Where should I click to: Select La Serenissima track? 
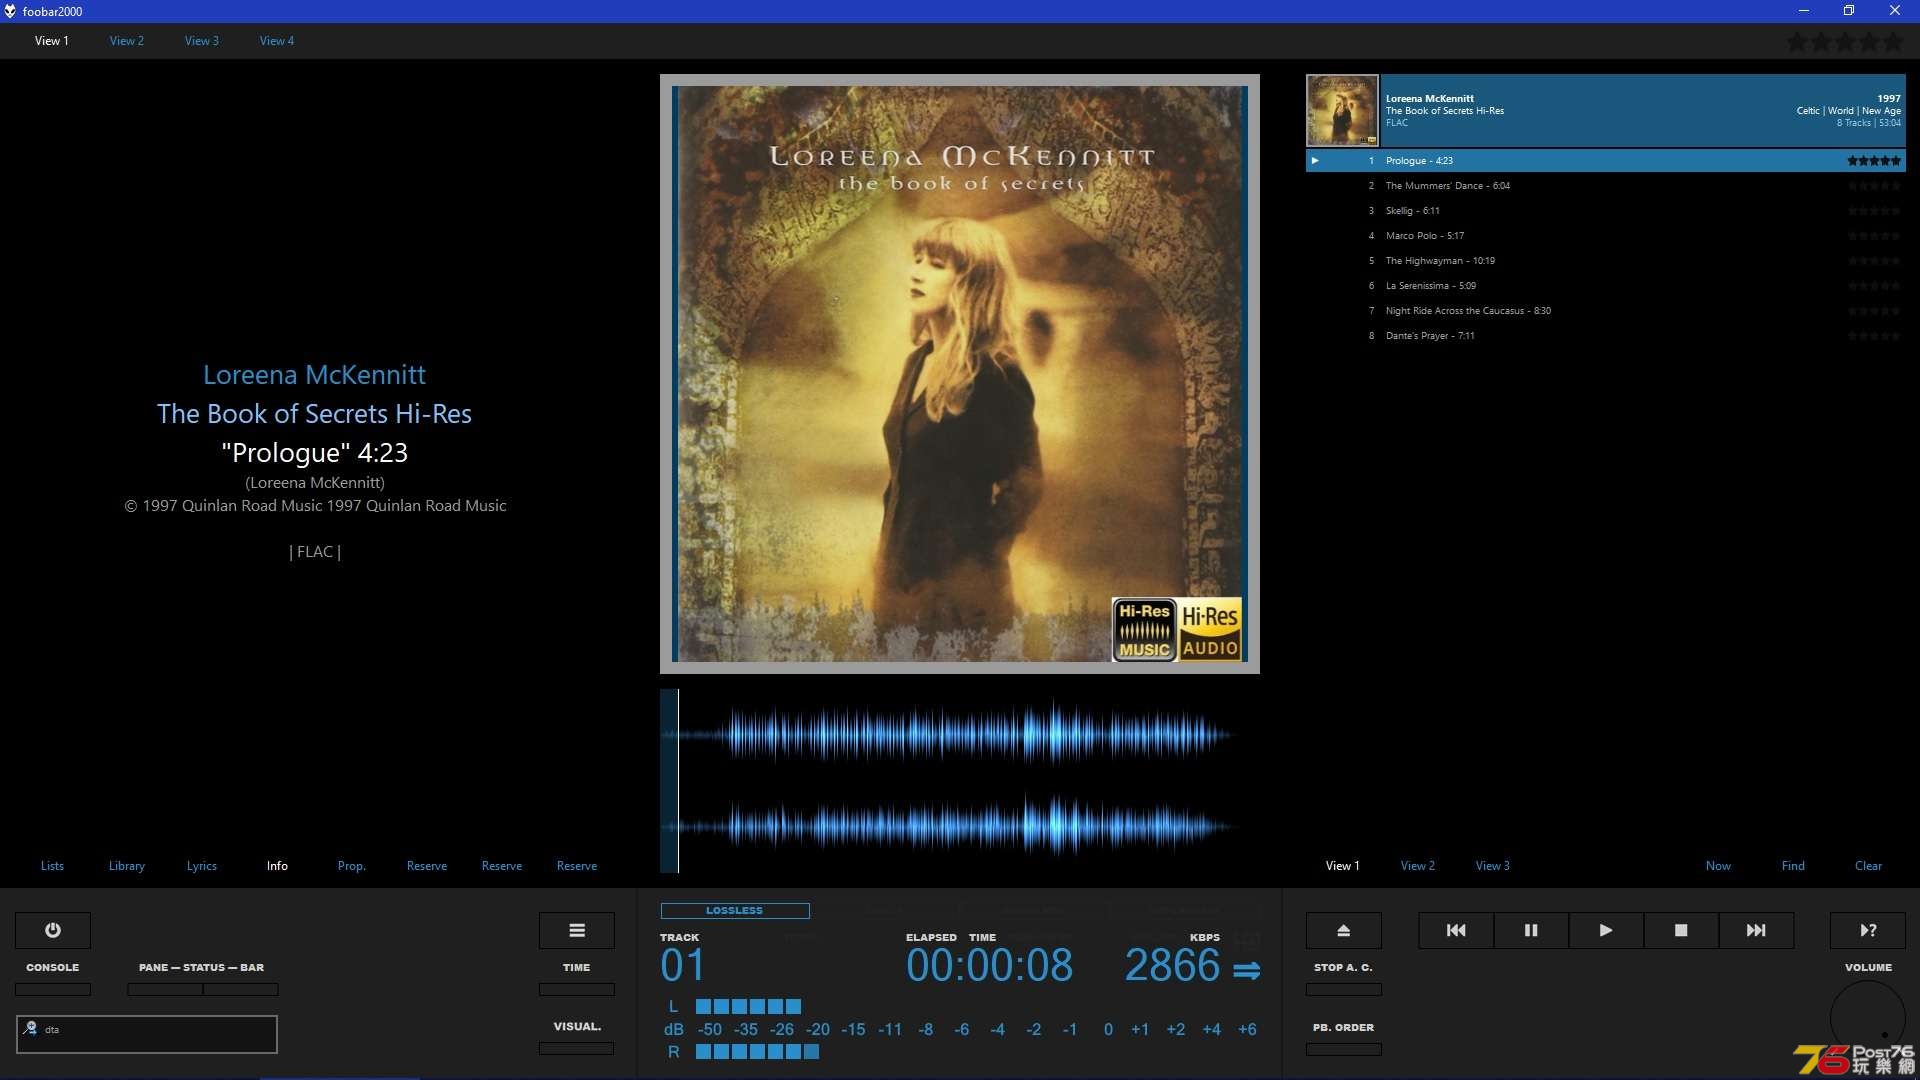pos(1606,286)
